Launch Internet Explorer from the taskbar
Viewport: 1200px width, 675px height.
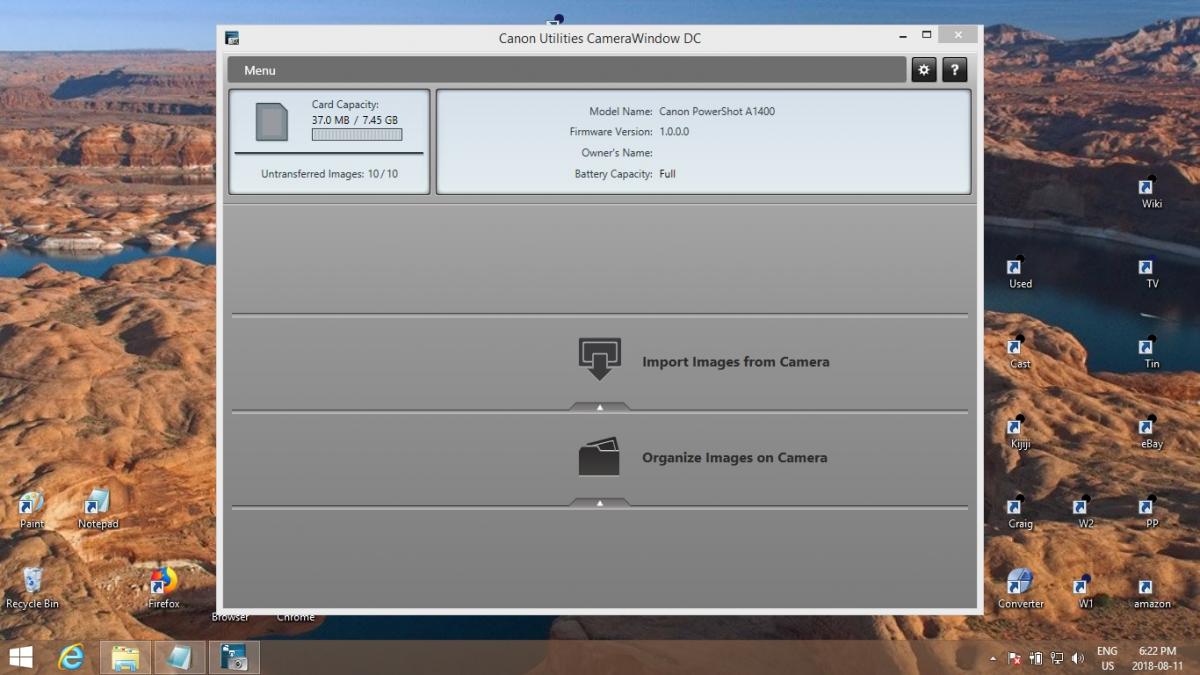(x=71, y=657)
